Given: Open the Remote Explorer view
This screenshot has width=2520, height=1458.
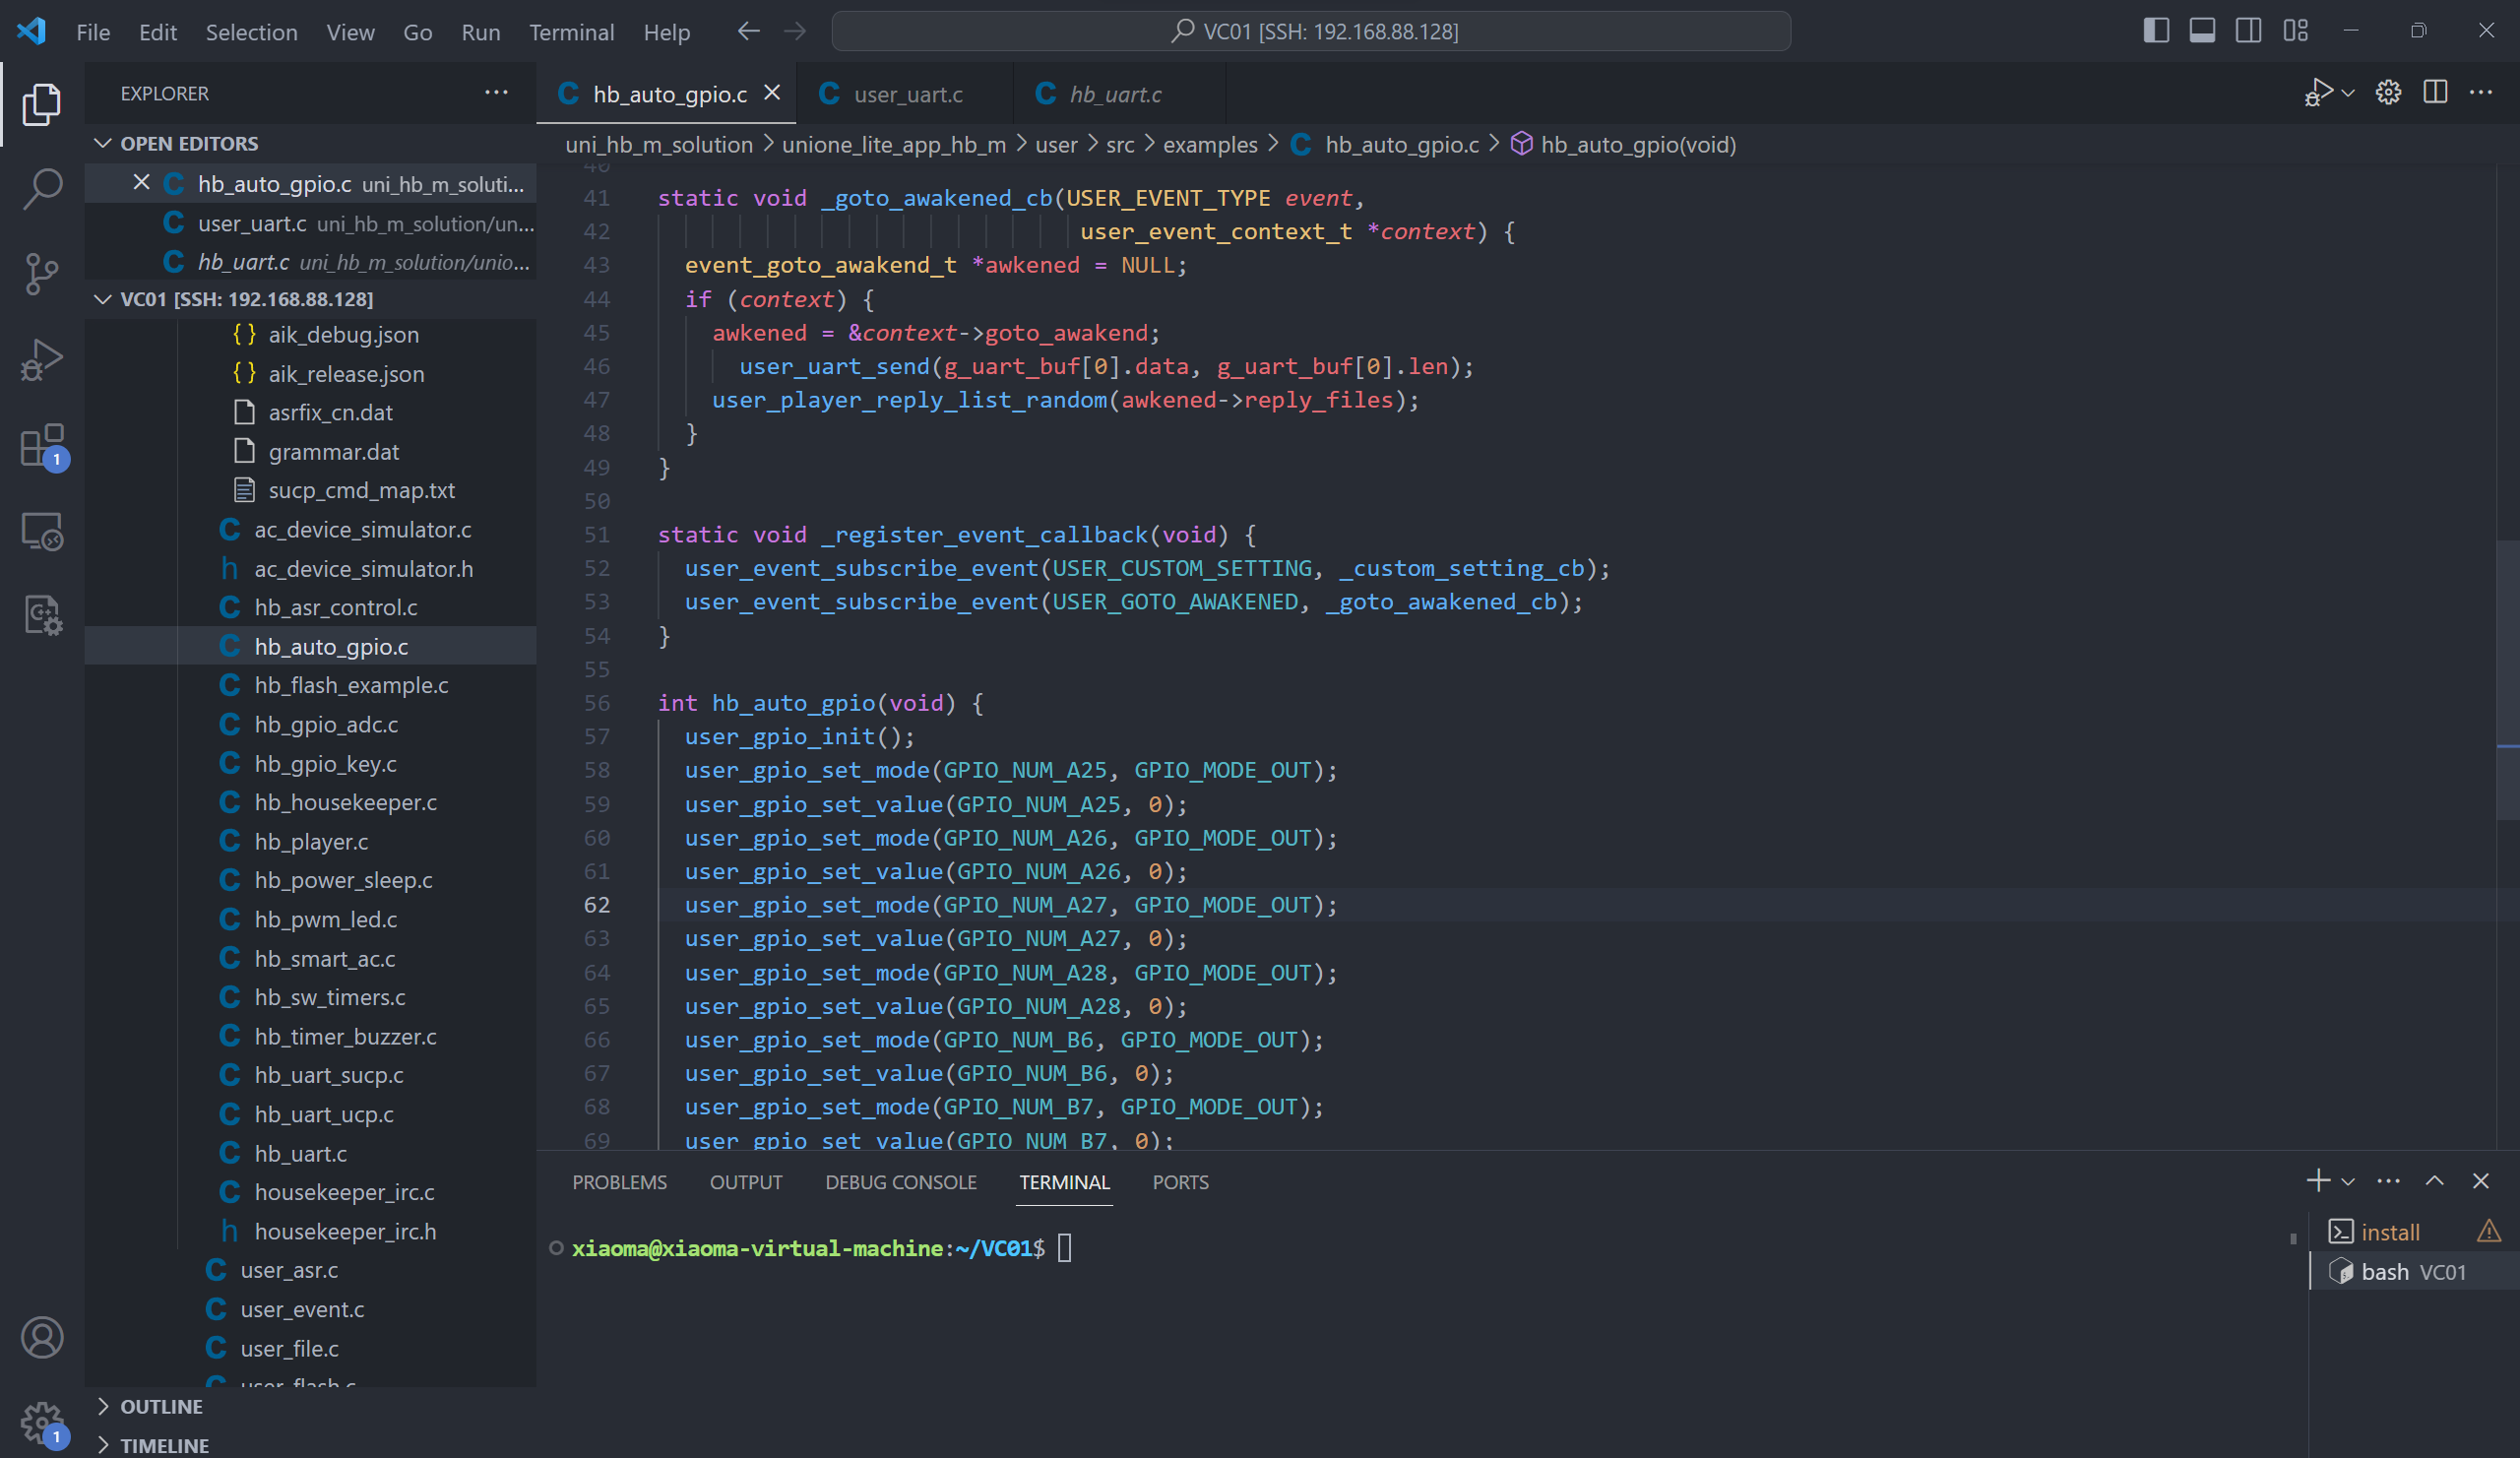Looking at the screenshot, I should tap(41, 531).
